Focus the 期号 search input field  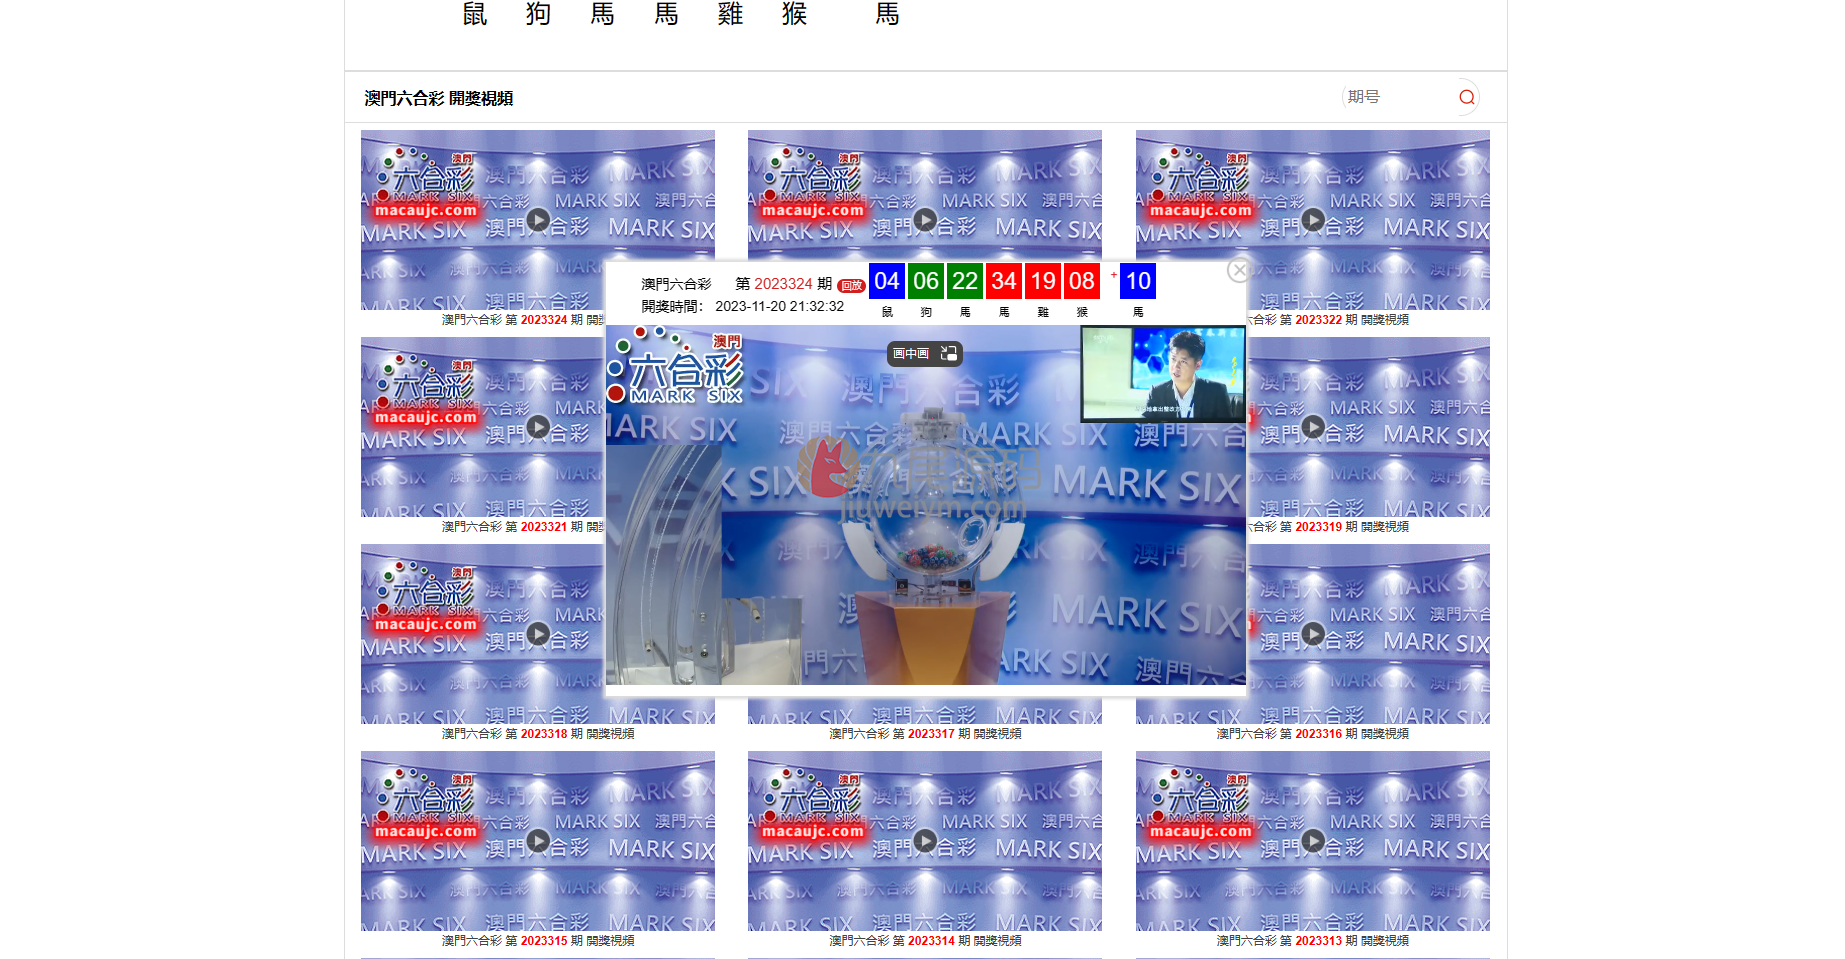pyautogui.click(x=1398, y=97)
